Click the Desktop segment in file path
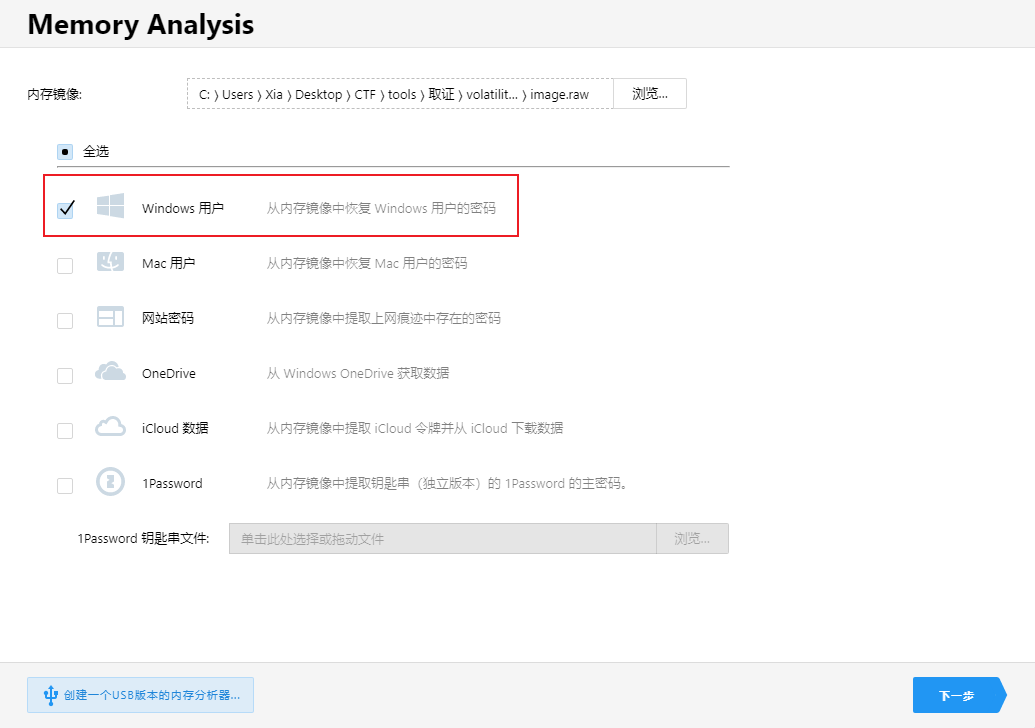1035x728 pixels. coord(318,95)
